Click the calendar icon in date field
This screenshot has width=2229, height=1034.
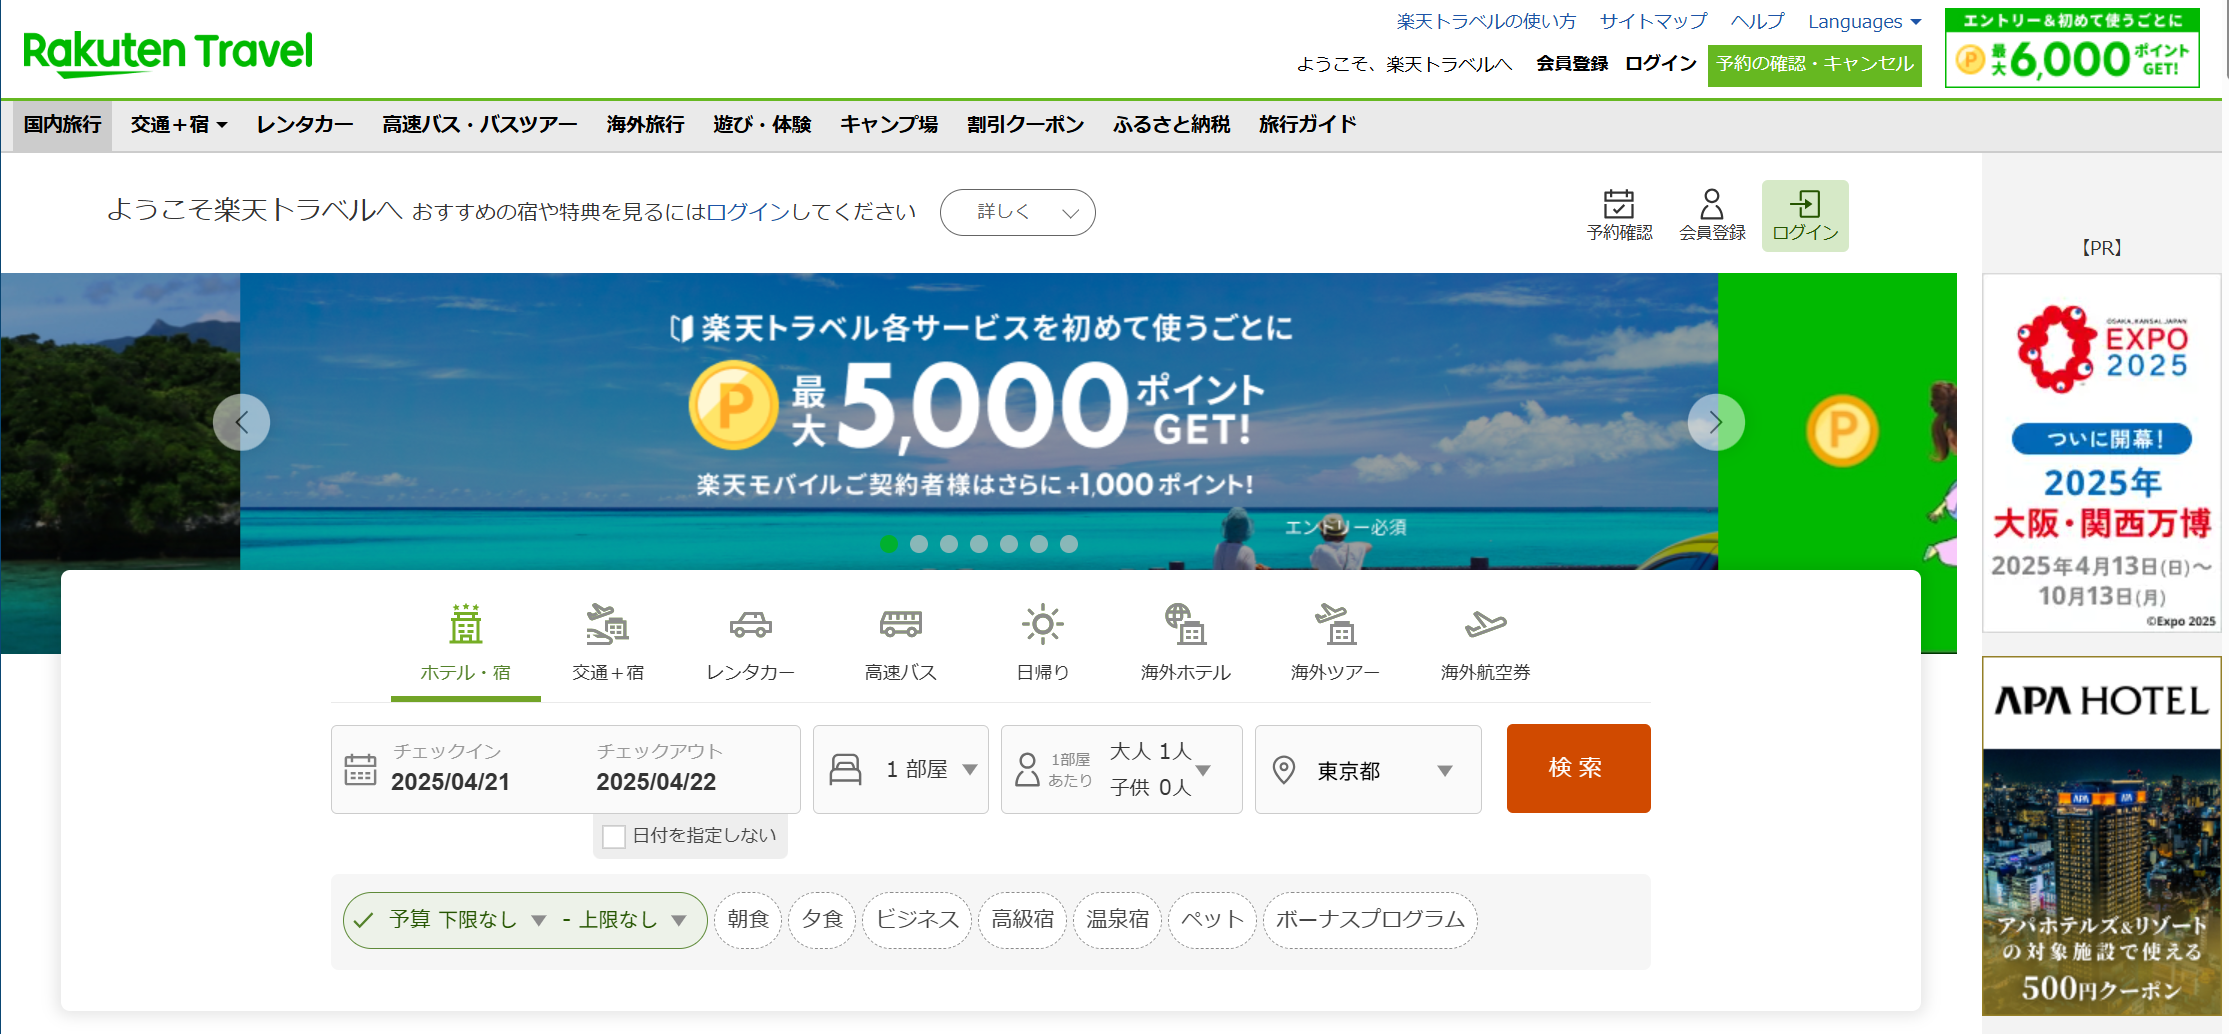pyautogui.click(x=360, y=769)
